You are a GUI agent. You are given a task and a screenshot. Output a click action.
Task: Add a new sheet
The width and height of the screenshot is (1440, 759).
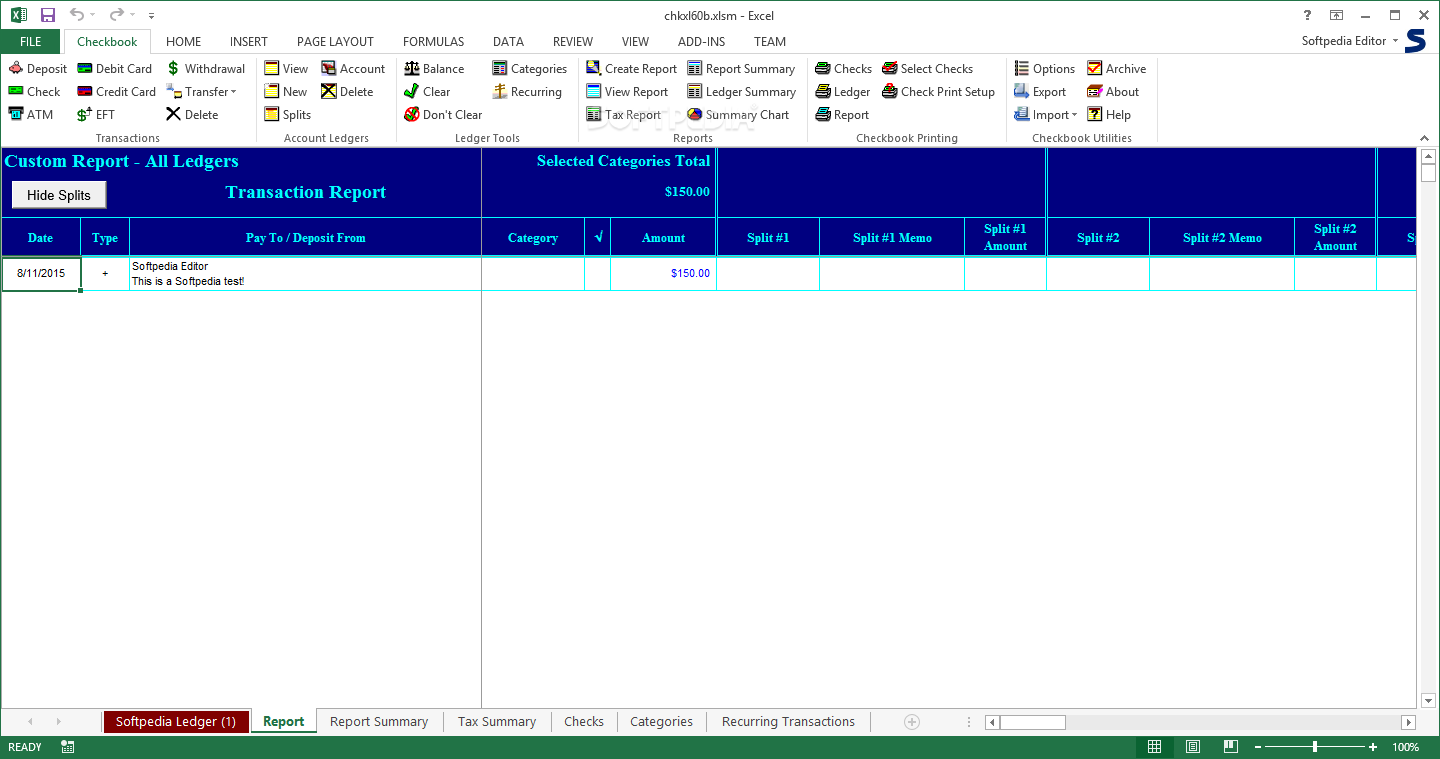point(911,721)
